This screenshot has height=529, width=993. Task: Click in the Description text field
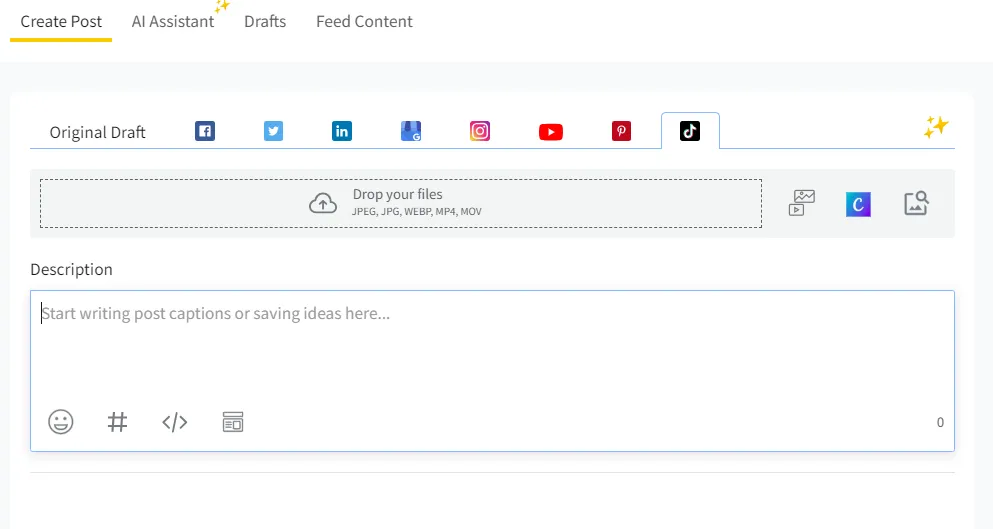[490, 345]
